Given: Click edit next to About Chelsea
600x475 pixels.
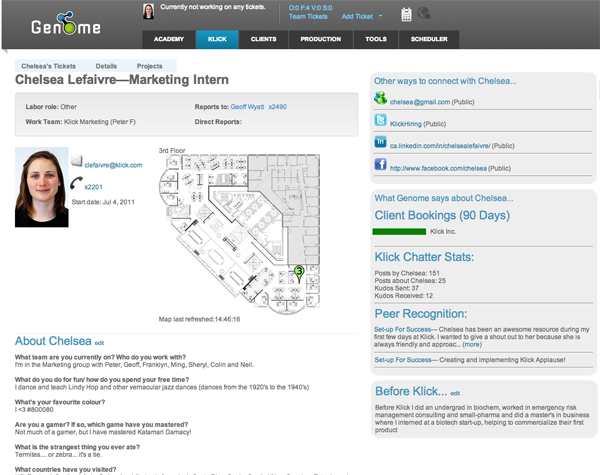Looking at the screenshot, I should [99, 343].
